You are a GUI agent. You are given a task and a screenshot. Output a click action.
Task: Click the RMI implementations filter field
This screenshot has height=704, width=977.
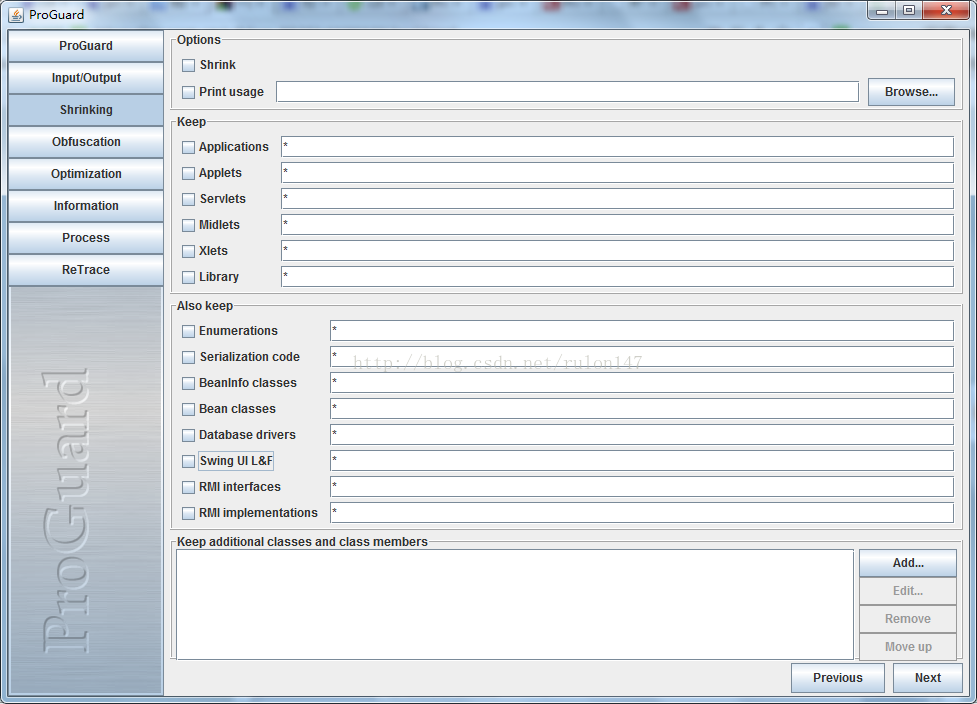(642, 513)
